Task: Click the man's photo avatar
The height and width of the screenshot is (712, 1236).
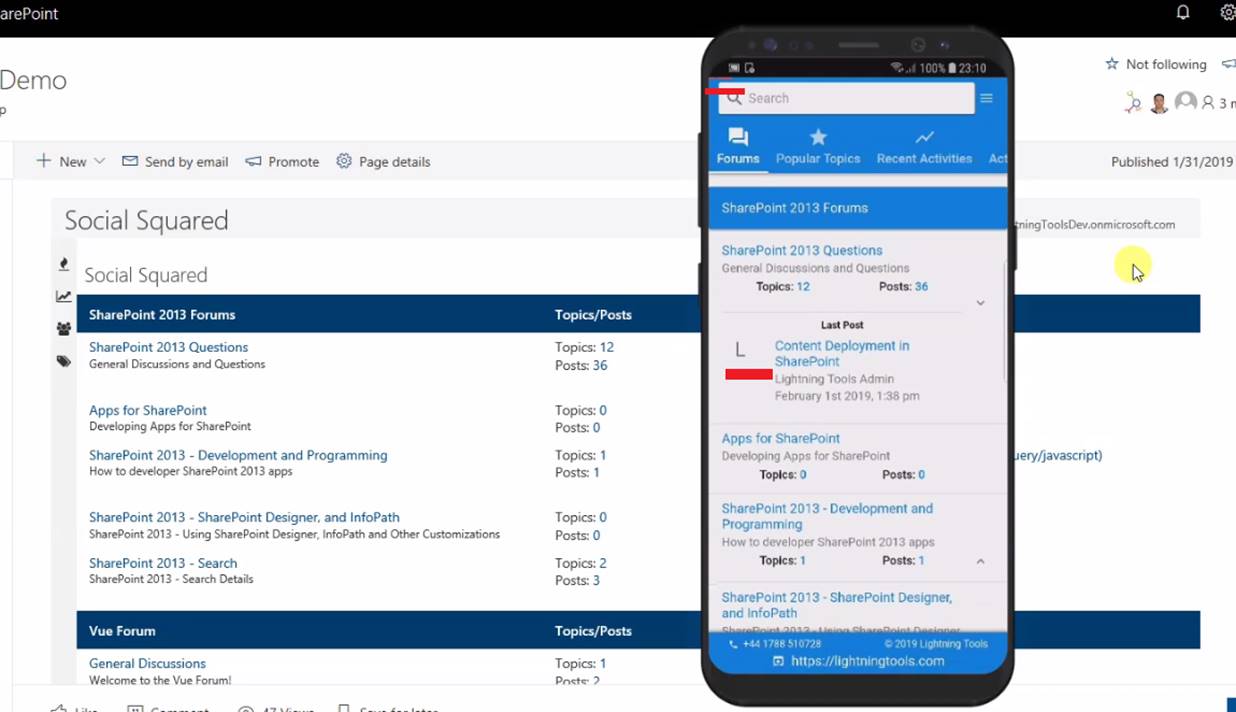Action: click(x=1159, y=102)
